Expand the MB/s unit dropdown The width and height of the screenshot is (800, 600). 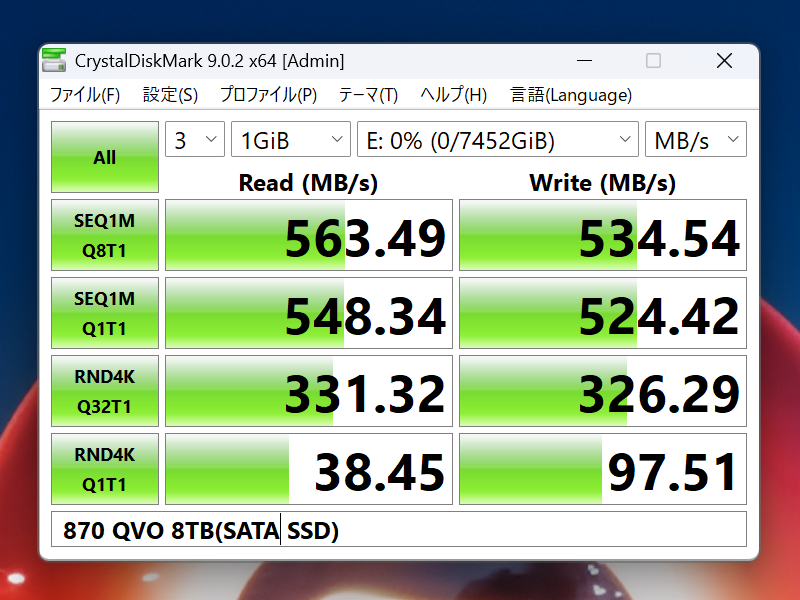[x=696, y=139]
